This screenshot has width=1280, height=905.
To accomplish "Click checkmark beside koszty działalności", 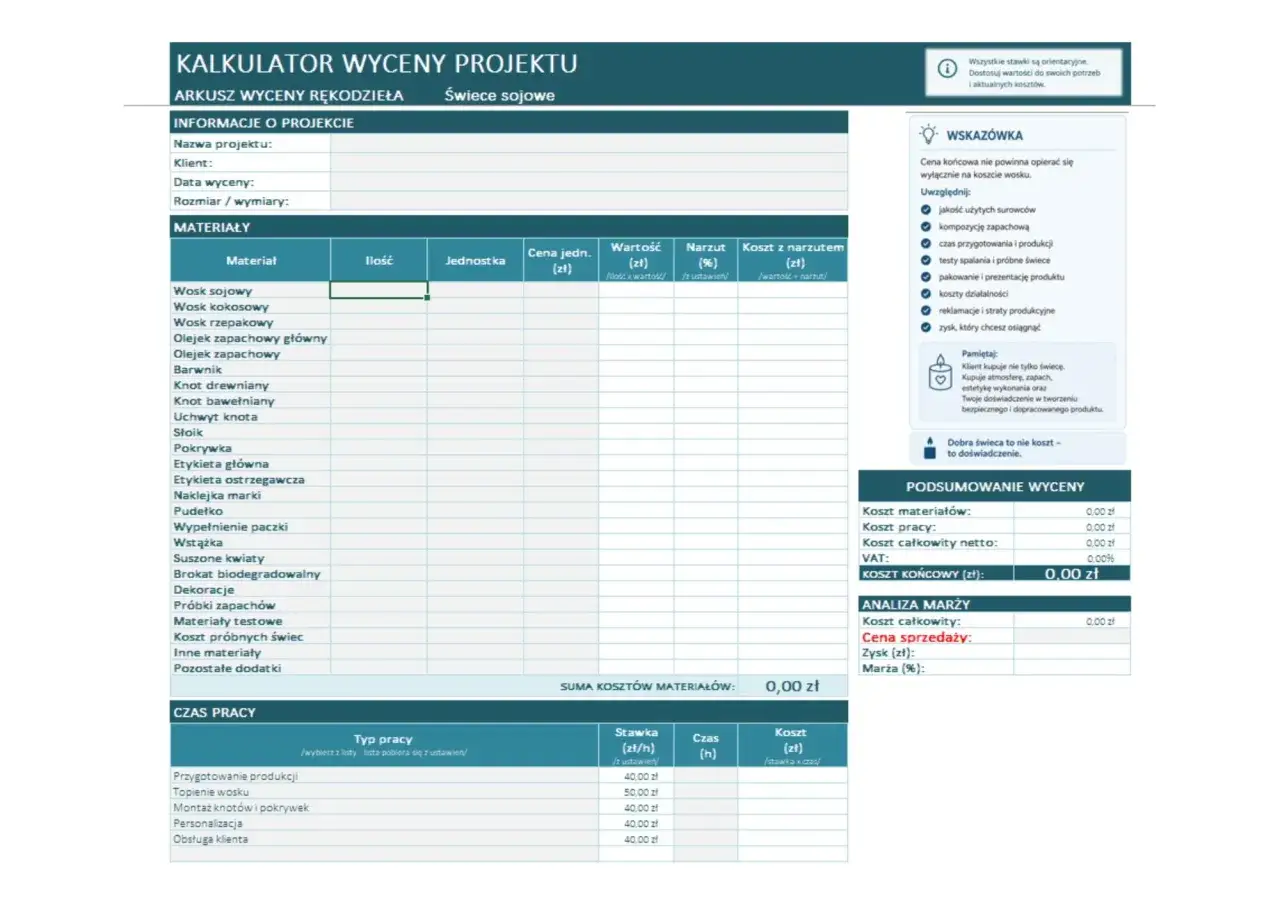I will tap(926, 294).
